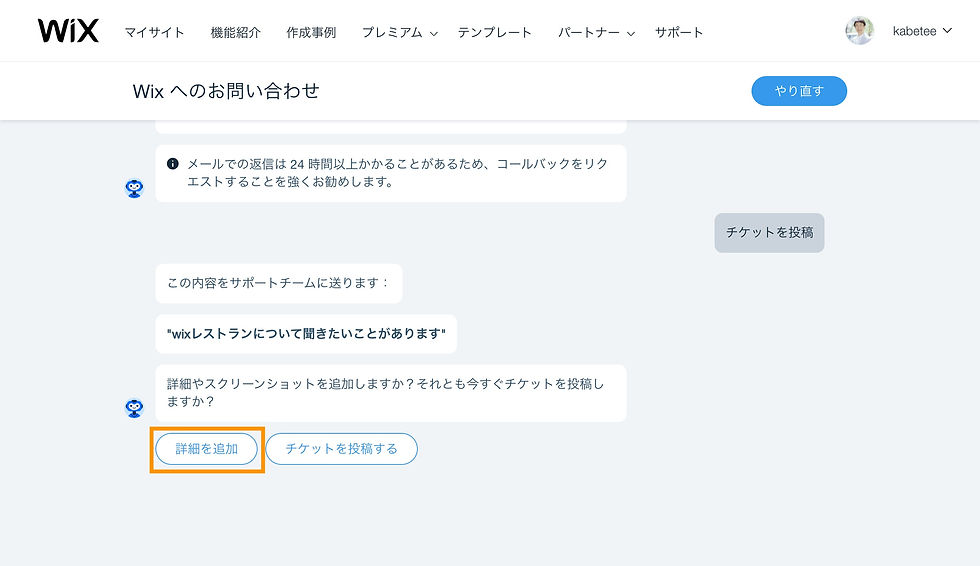Click the Wix logo

(68, 31)
